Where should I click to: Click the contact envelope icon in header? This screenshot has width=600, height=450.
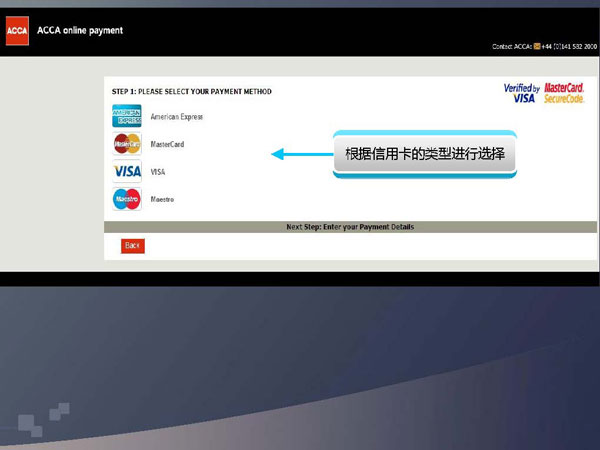pos(537,46)
